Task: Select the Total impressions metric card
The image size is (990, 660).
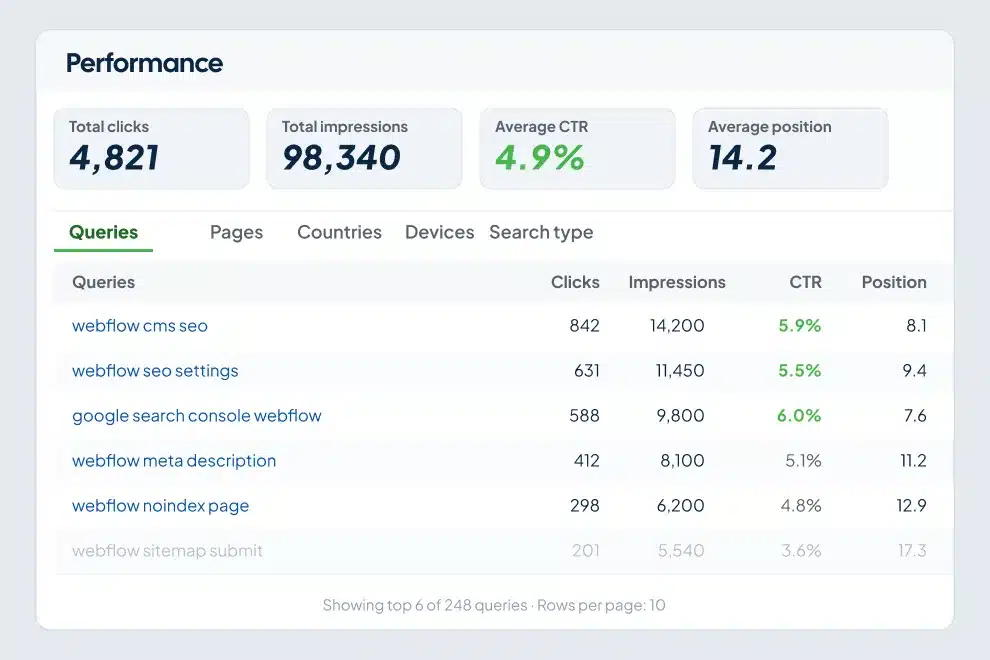Action: pos(364,148)
